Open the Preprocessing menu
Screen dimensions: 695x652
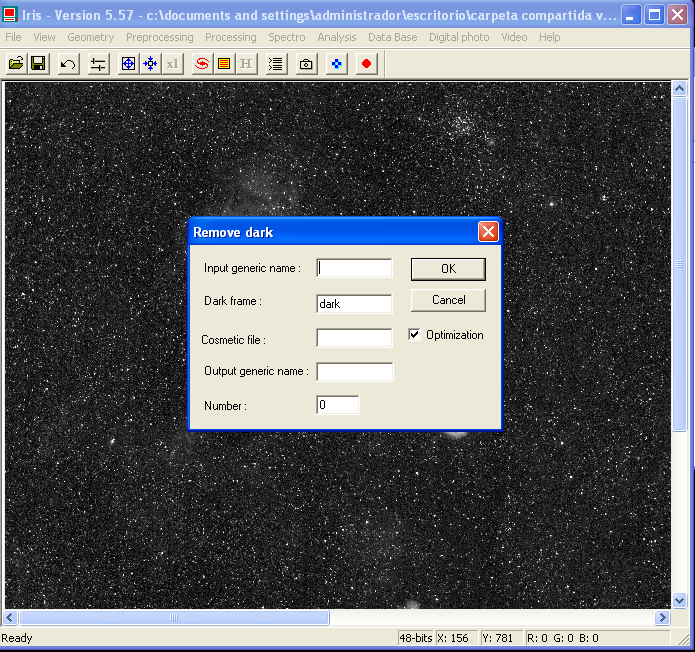click(x=160, y=37)
